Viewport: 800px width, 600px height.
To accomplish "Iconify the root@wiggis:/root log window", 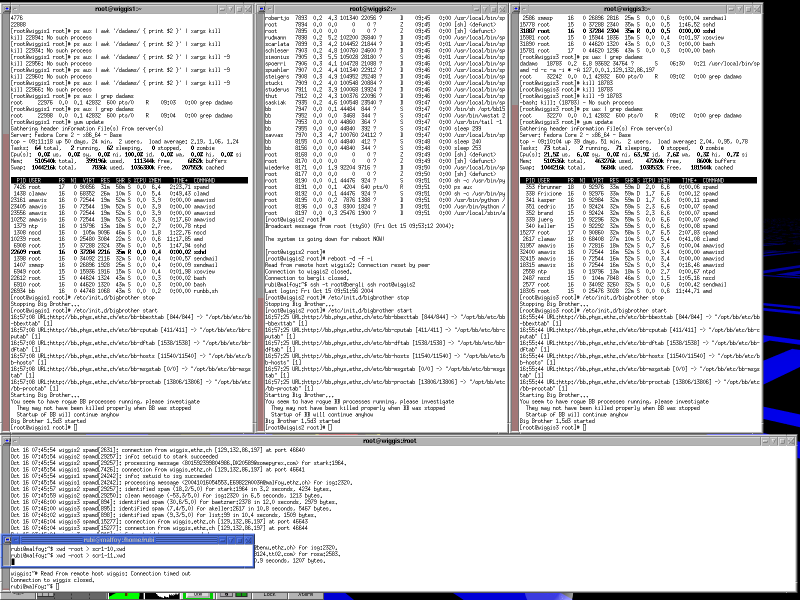I will [x=765, y=441].
